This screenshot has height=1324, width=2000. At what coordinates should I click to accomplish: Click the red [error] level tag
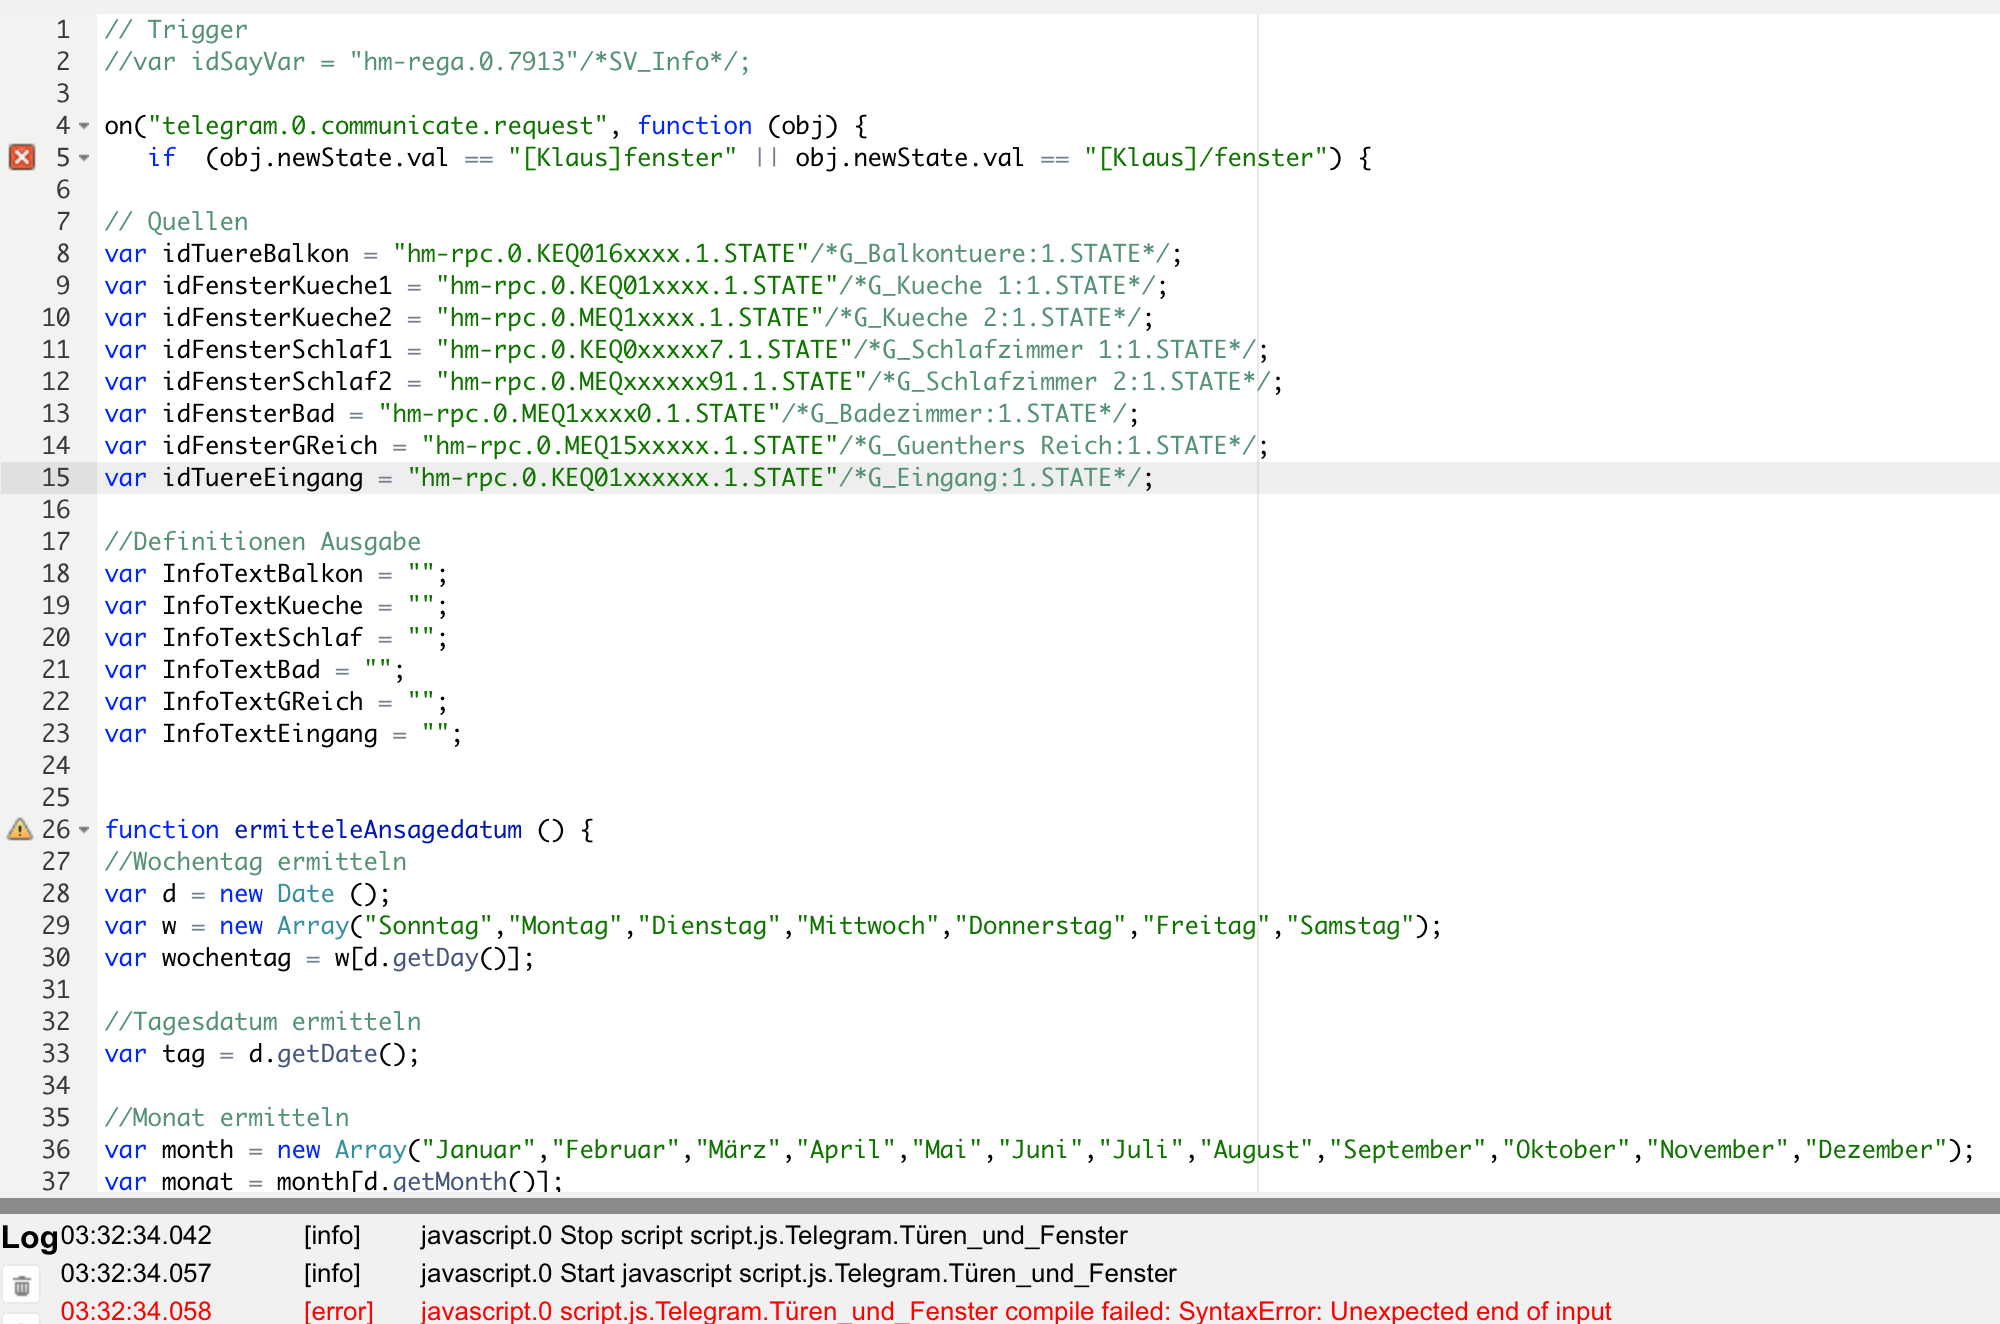click(x=338, y=1311)
